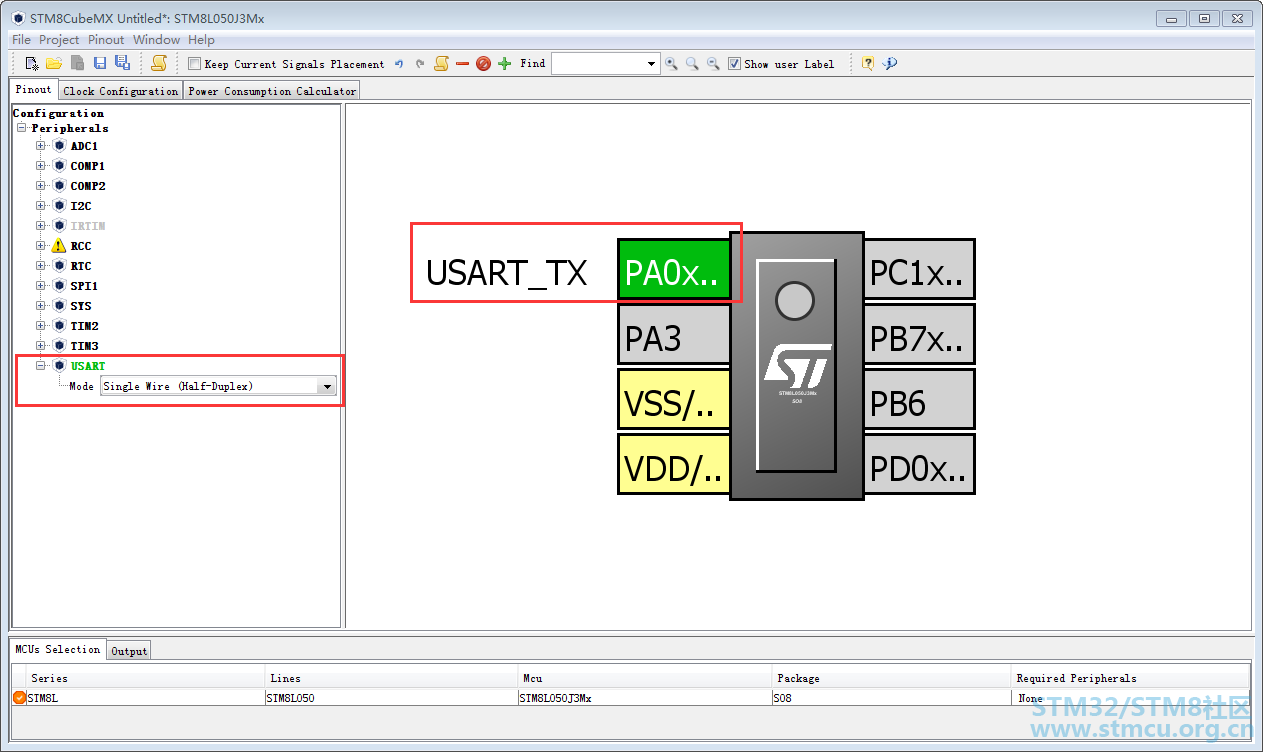The height and width of the screenshot is (752, 1263).
Task: Click the Package column header
Action: point(891,677)
